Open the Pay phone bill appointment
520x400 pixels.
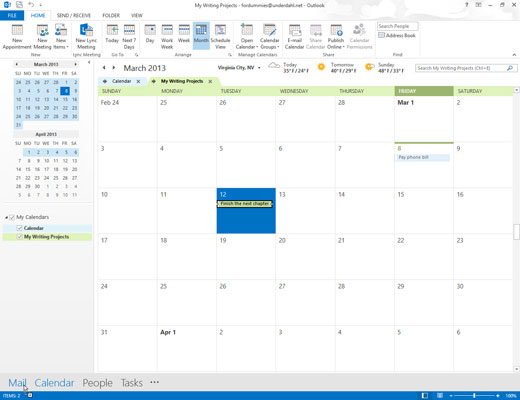pos(423,157)
